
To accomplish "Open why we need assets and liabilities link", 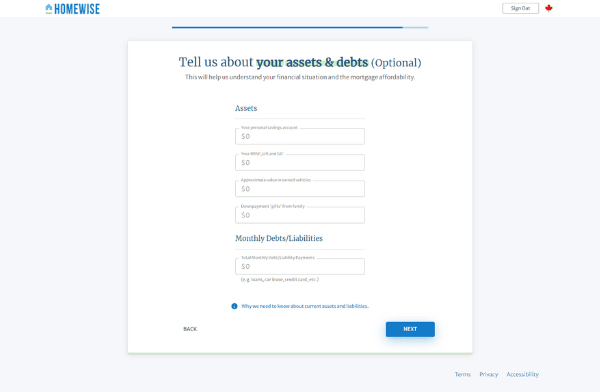I will [x=305, y=306].
